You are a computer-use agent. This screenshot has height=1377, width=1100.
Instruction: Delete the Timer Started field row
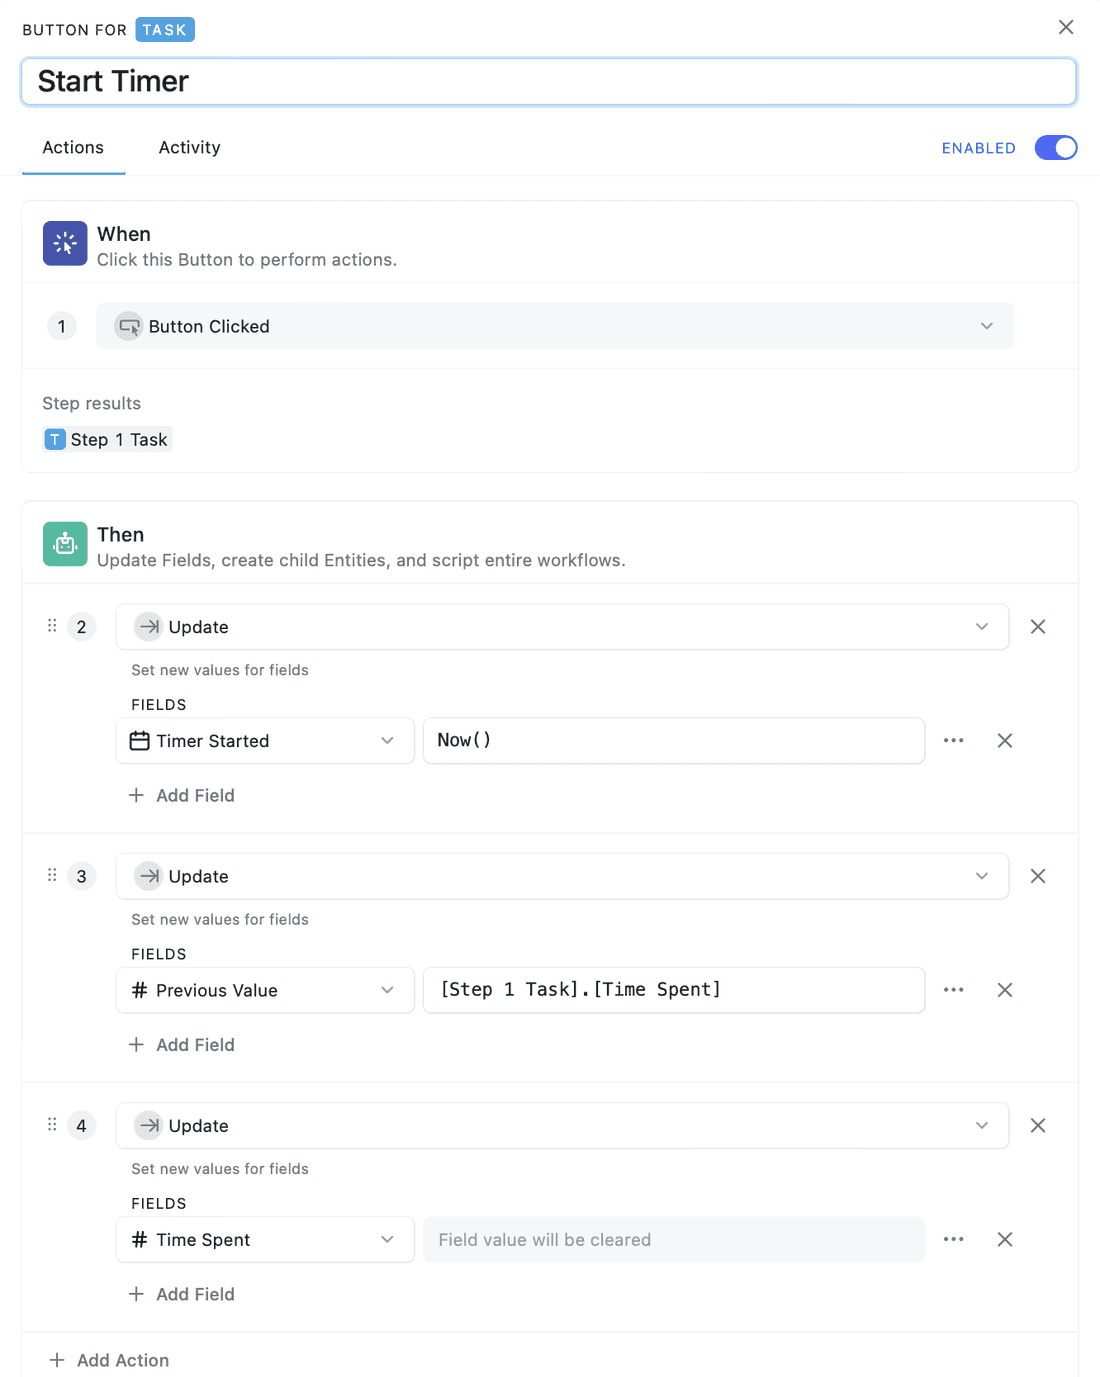(x=1005, y=741)
